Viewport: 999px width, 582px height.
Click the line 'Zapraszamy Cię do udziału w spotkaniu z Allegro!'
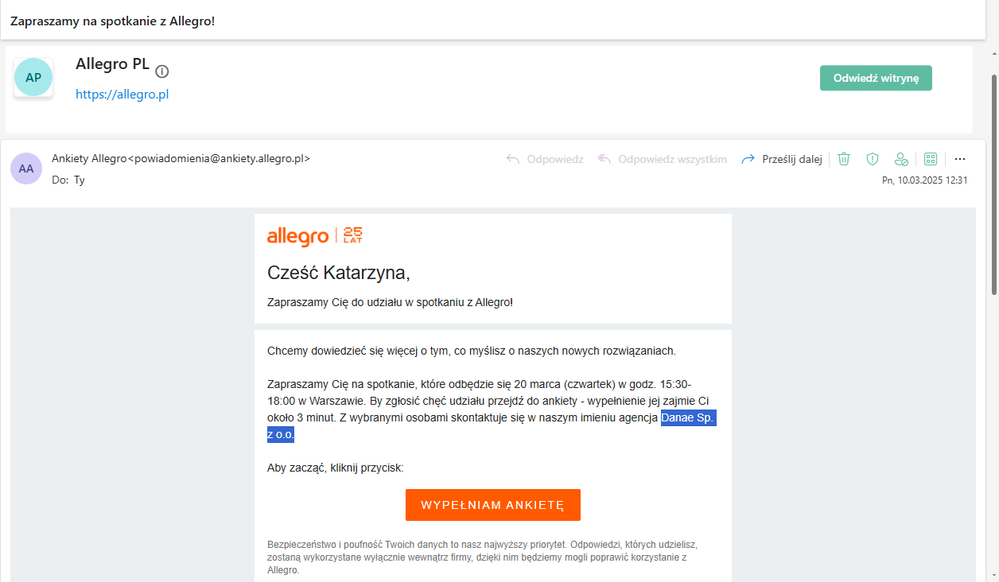390,302
